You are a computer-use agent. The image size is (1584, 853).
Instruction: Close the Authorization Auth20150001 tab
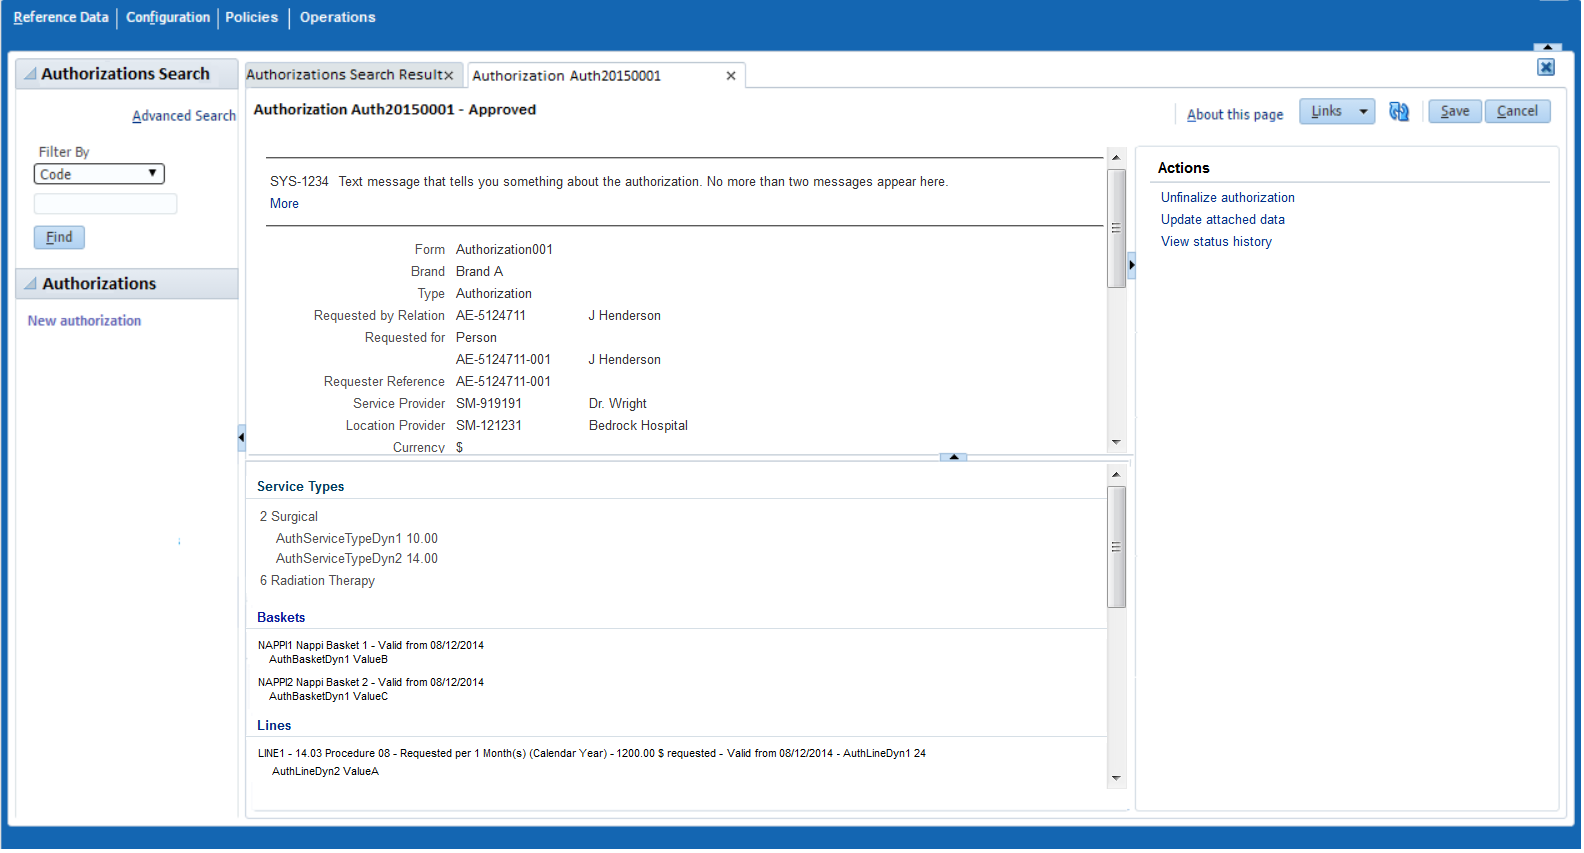[x=732, y=76]
